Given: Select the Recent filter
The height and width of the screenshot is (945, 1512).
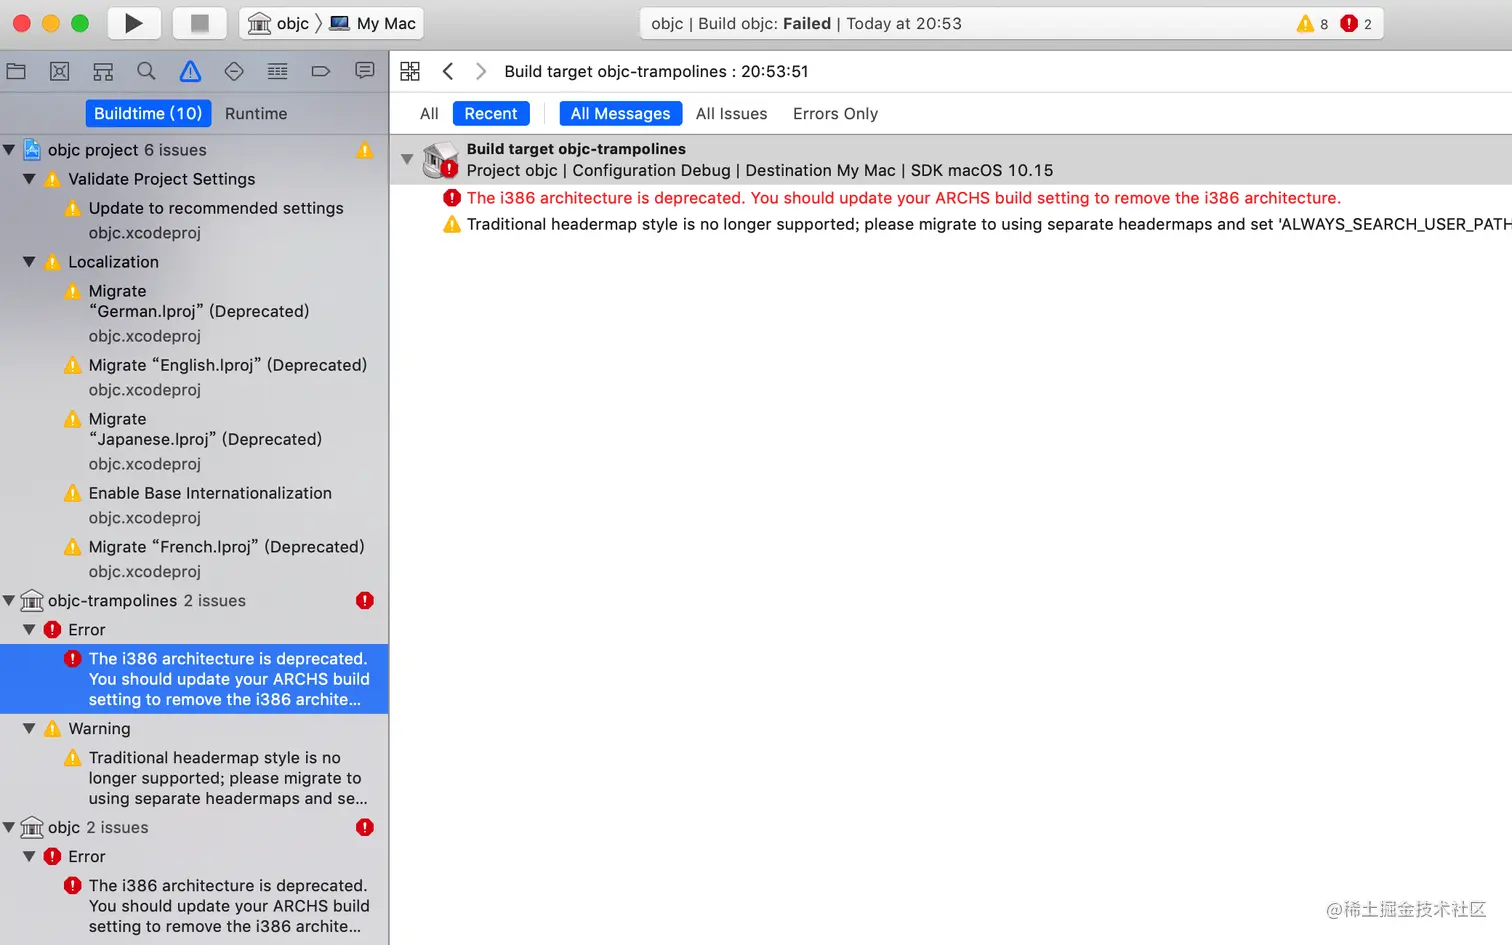Looking at the screenshot, I should (x=491, y=113).
